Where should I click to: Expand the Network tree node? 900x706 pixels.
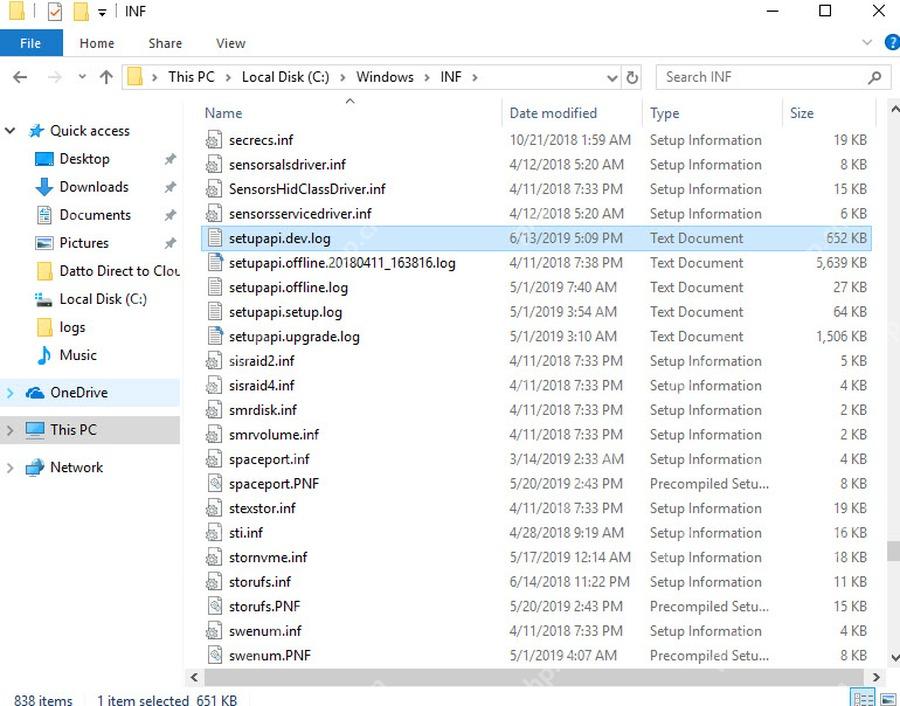point(10,468)
